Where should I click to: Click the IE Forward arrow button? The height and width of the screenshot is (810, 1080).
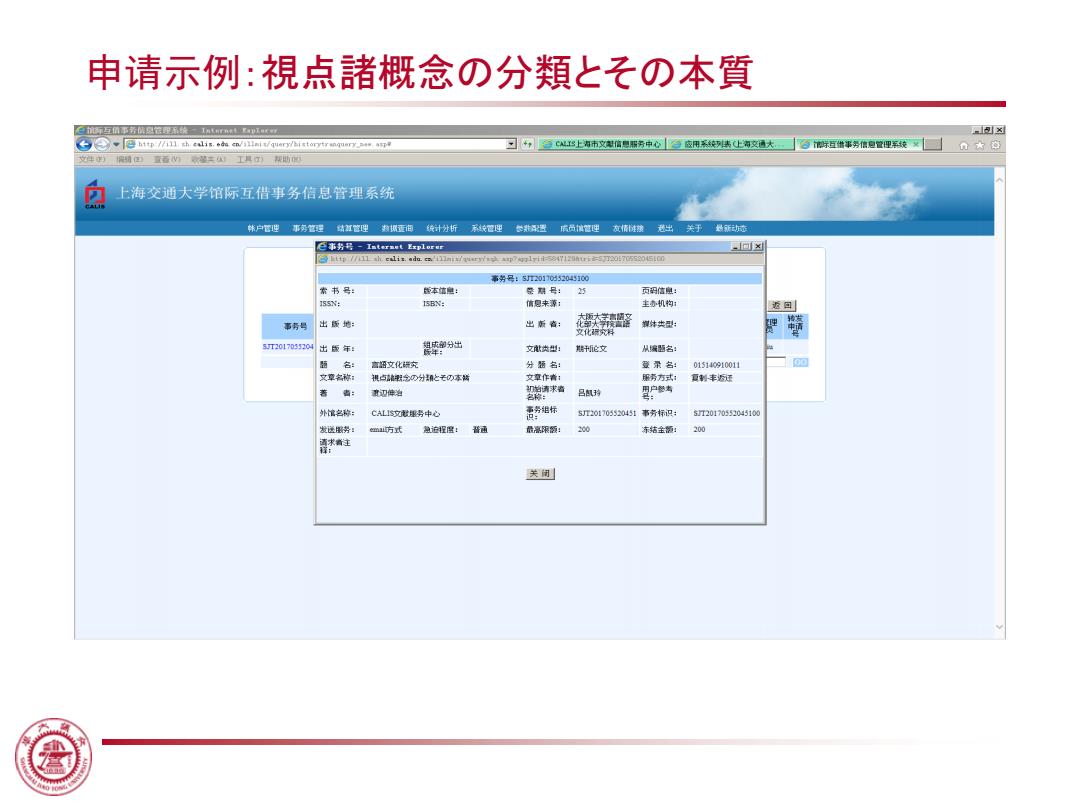click(x=102, y=144)
